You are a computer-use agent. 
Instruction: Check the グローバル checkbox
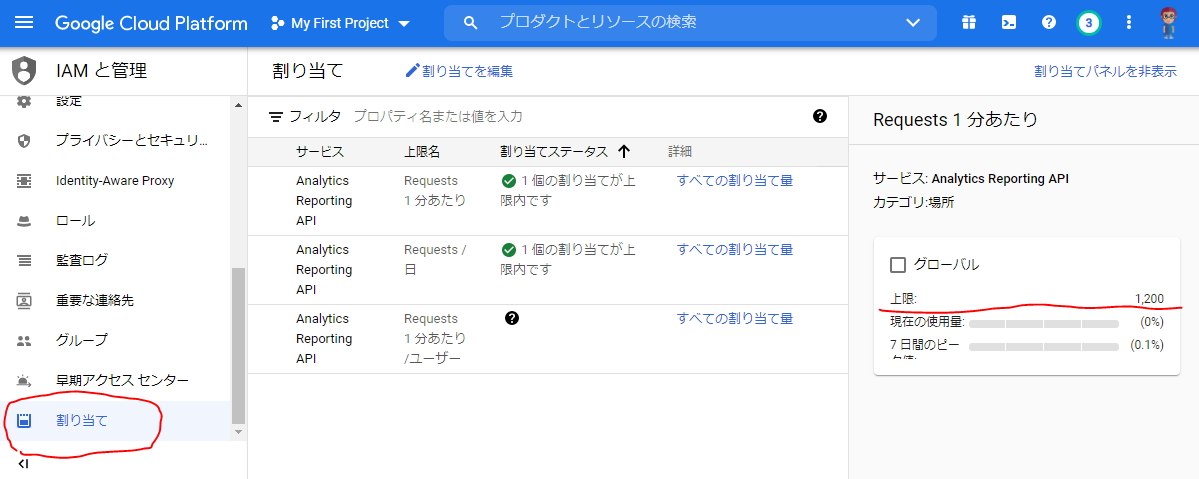coord(898,265)
